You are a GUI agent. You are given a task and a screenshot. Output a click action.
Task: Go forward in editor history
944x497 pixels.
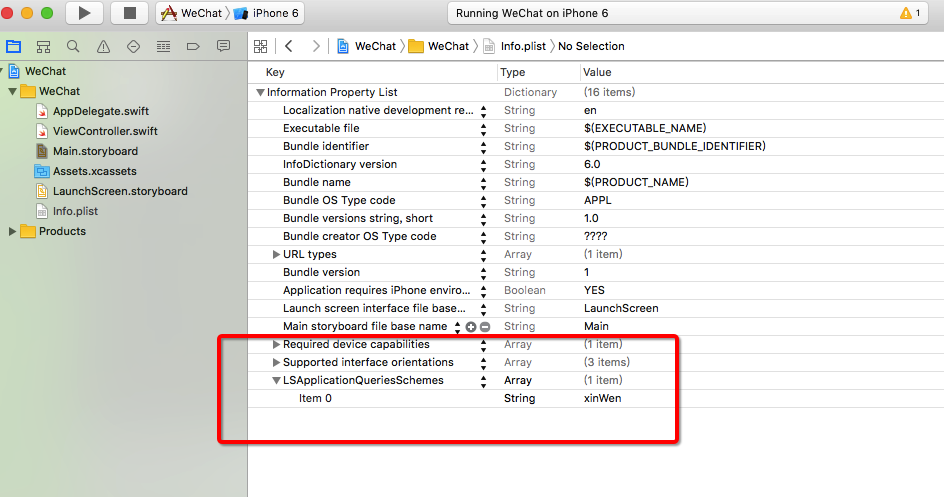click(315, 46)
